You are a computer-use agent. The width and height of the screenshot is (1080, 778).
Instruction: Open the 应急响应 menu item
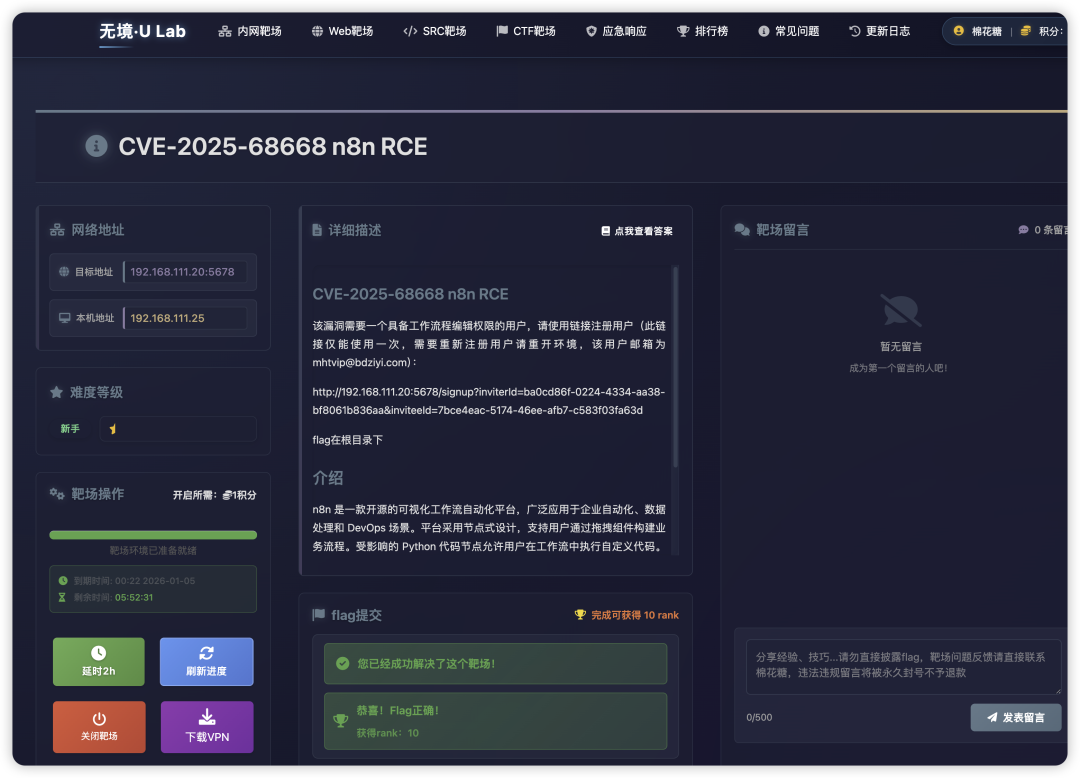tap(616, 31)
